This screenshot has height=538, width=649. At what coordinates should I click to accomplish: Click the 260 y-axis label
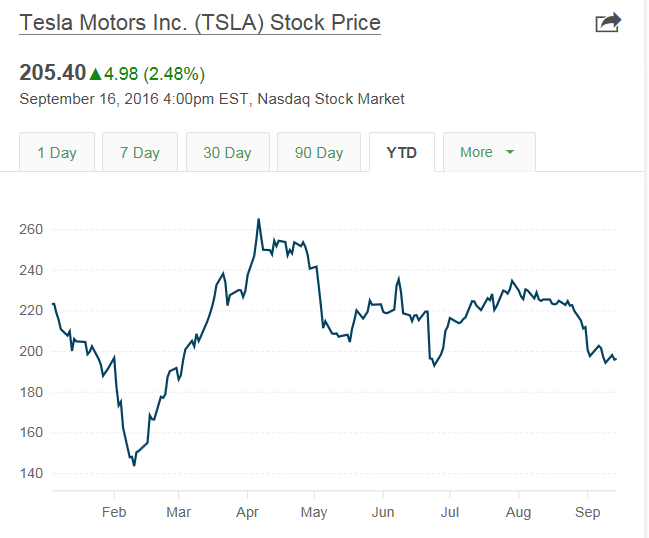(31, 229)
